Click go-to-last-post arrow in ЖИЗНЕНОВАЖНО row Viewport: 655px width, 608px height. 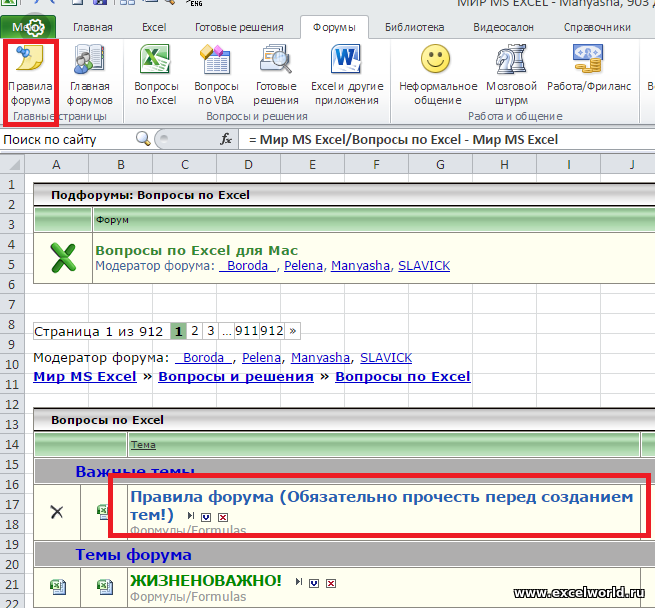click(x=299, y=581)
